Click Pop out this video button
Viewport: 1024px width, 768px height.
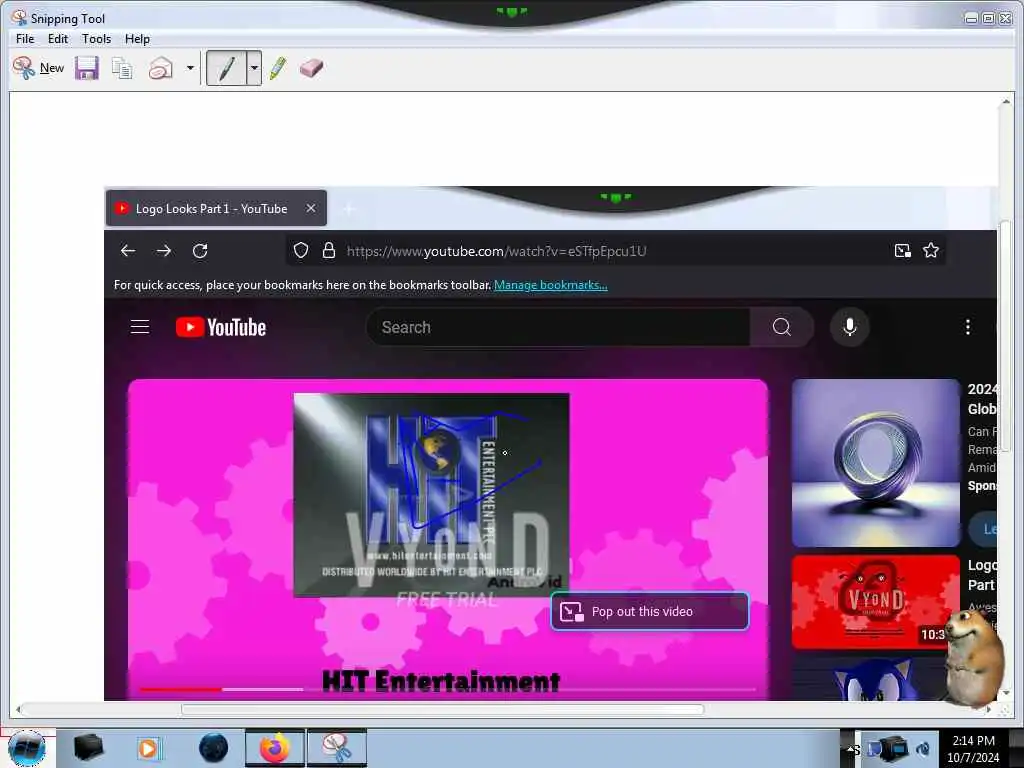tap(650, 611)
